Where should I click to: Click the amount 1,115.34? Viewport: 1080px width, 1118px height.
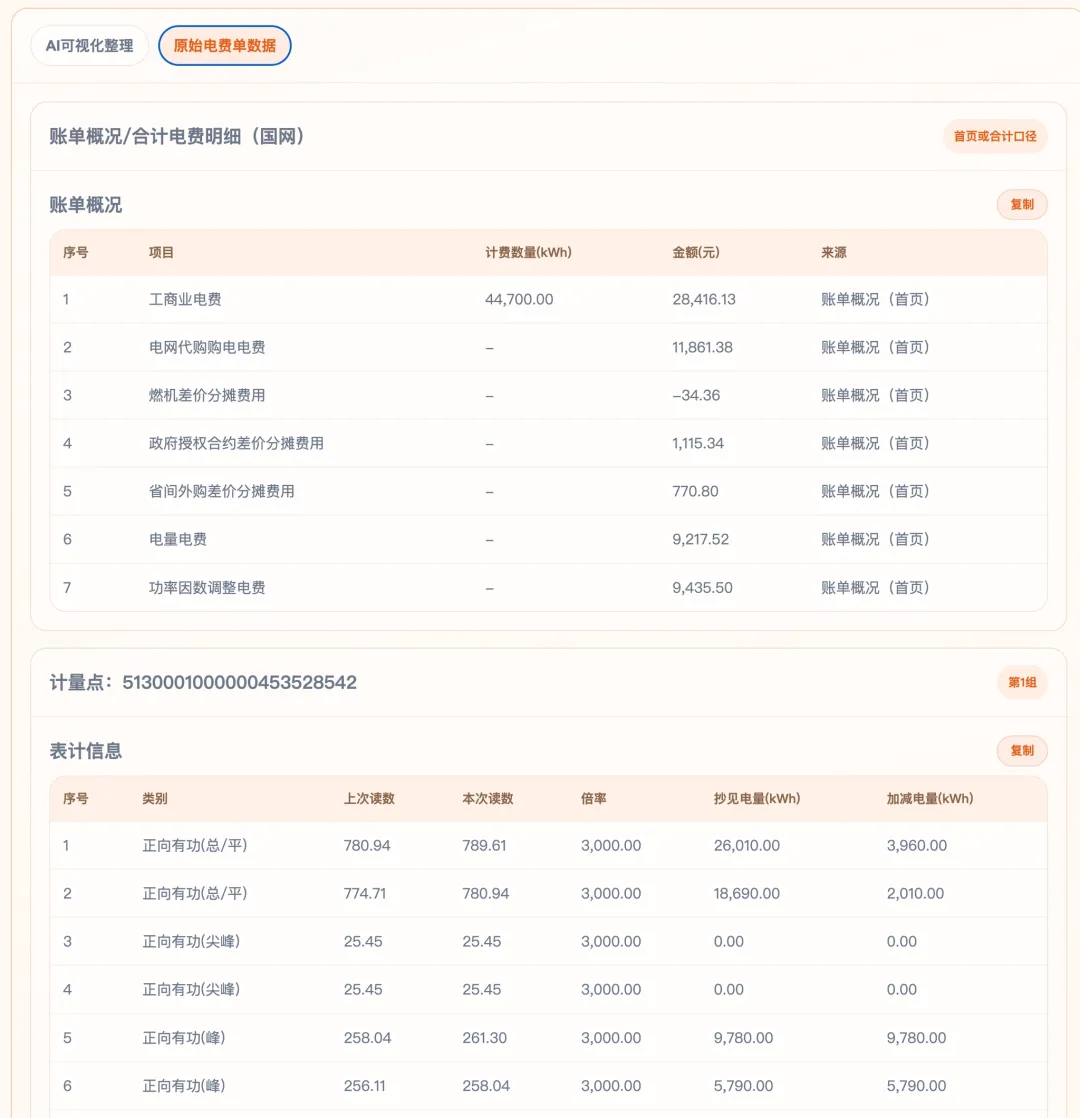coord(698,443)
